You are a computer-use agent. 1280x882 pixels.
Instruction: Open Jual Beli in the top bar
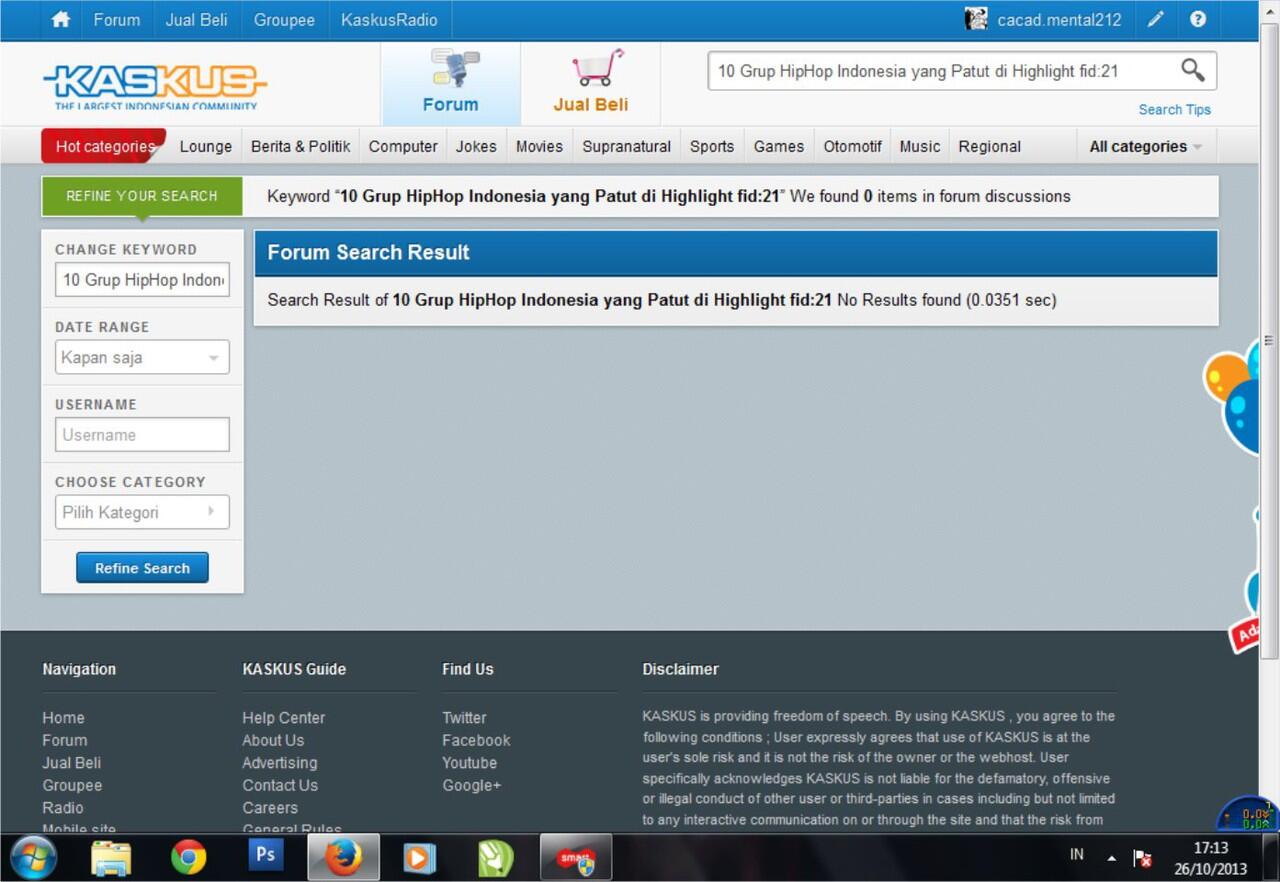[x=196, y=19]
